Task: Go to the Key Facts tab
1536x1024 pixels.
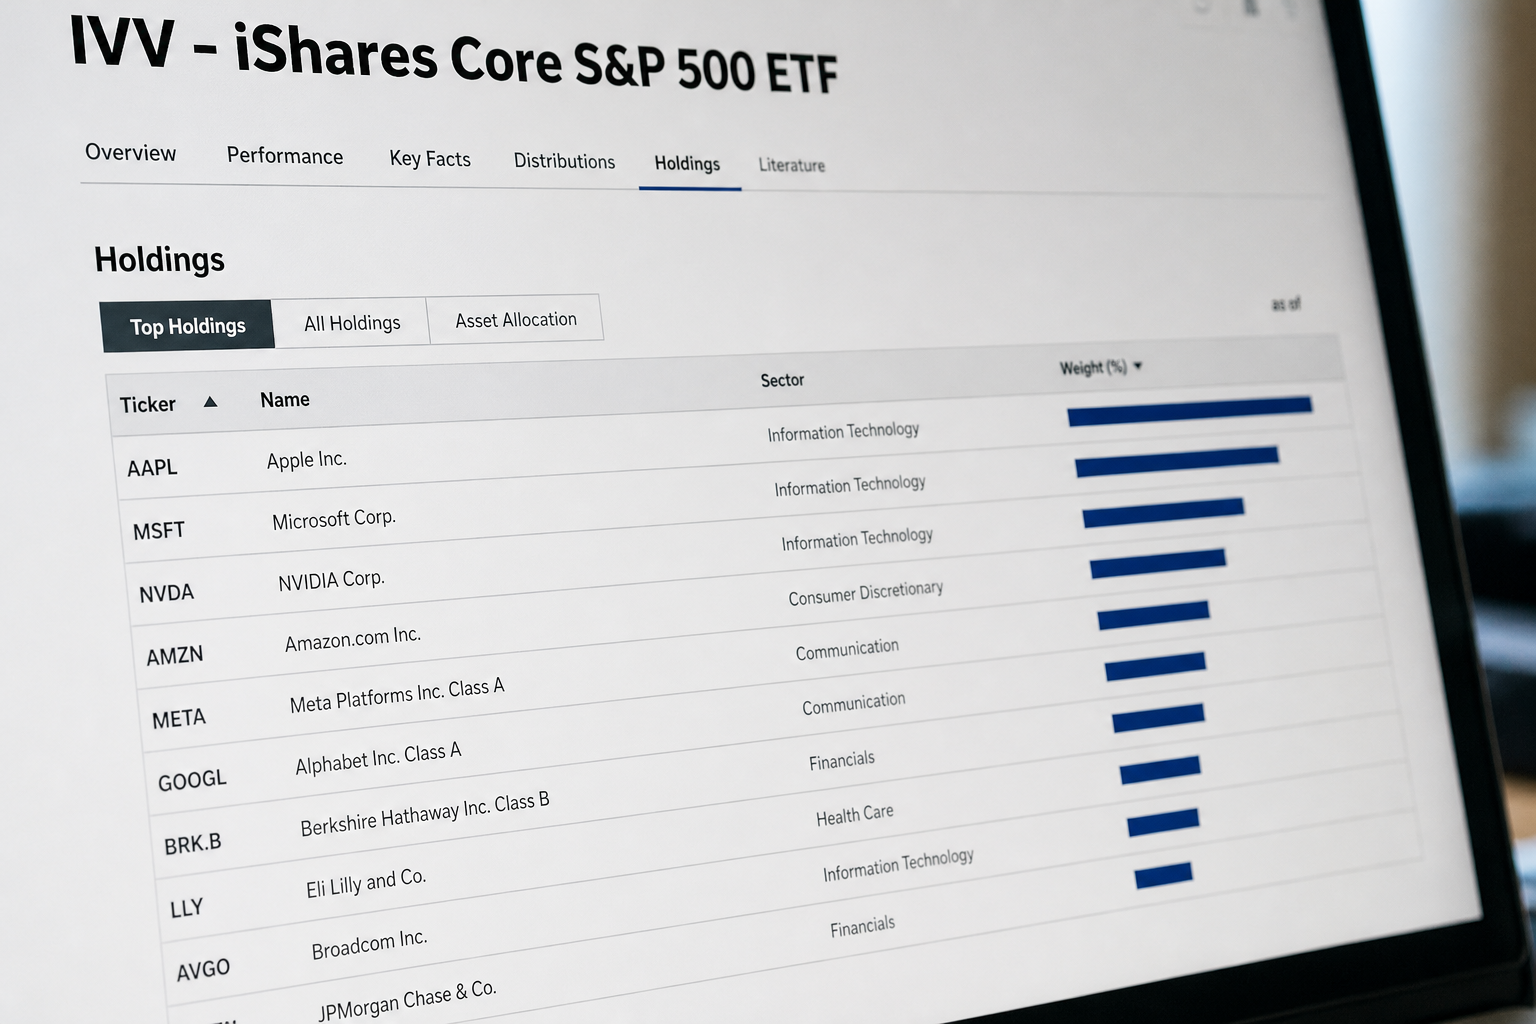Action: click(430, 159)
